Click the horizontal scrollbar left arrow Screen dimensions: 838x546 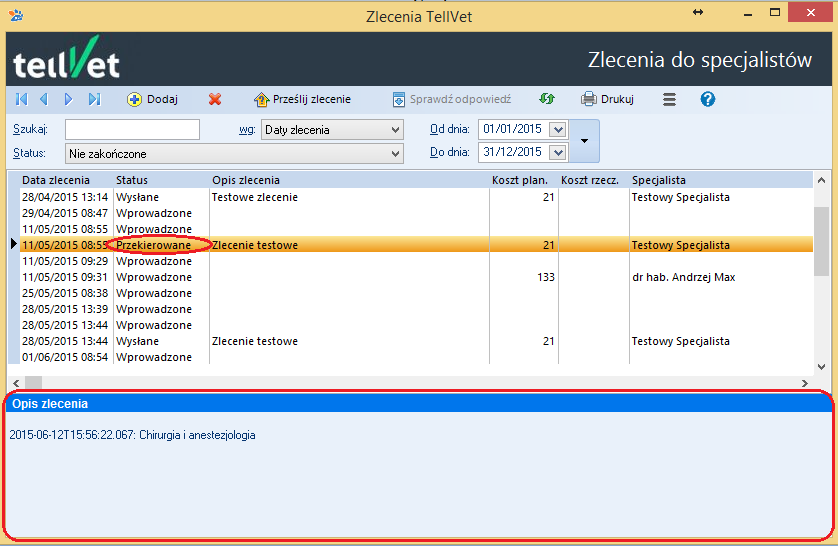click(16, 383)
